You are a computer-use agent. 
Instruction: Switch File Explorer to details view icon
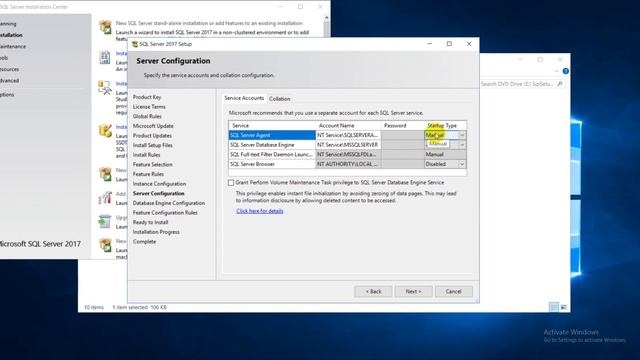pyautogui.click(x=553, y=307)
